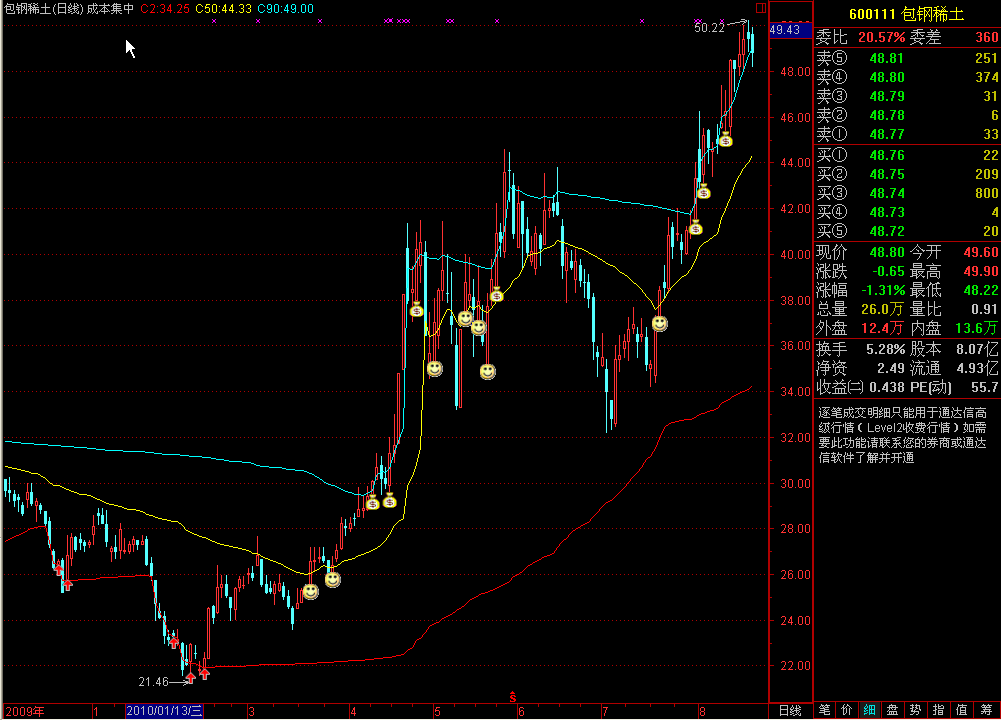
Task: Click the 21.46 low price annotation
Action: coord(153,682)
